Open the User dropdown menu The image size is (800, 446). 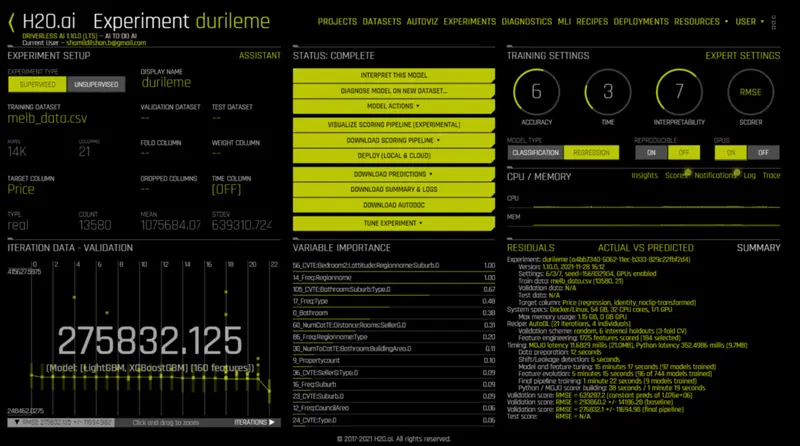(x=749, y=22)
